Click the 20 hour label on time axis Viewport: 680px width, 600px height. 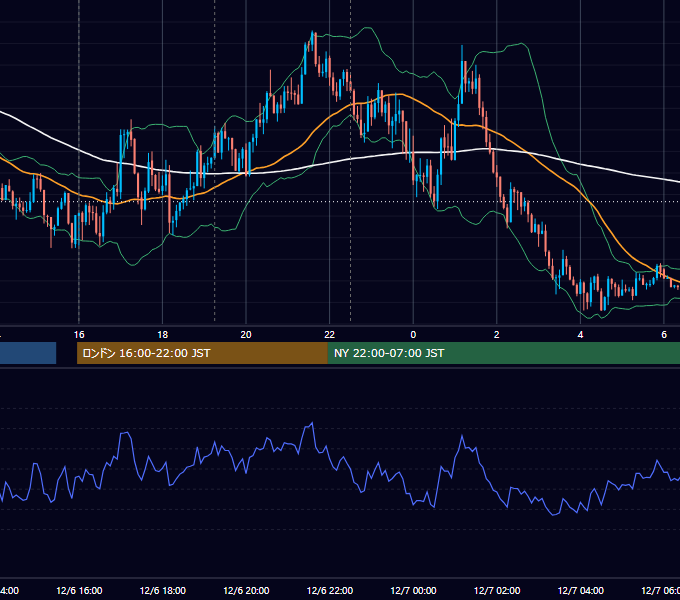coord(246,335)
